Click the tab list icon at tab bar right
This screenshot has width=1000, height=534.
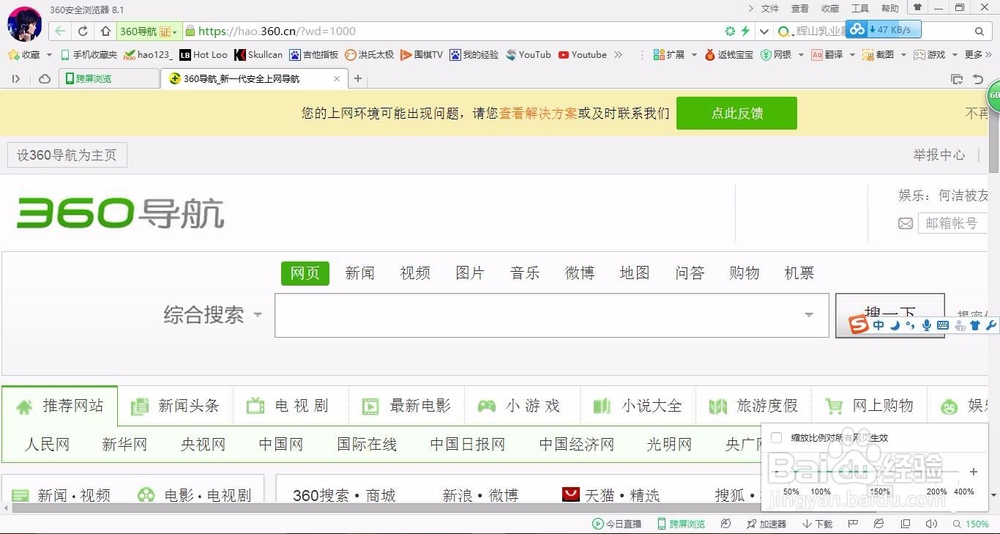coord(957,78)
